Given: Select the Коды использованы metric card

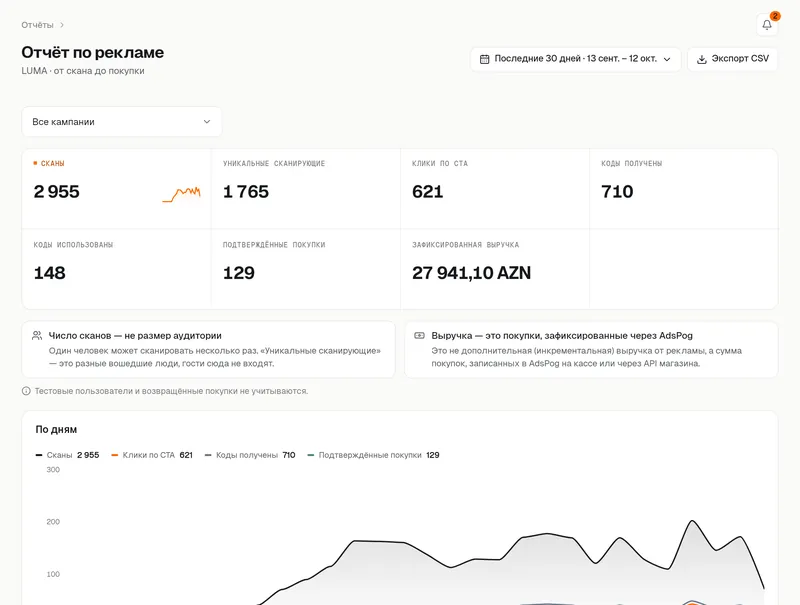Looking at the screenshot, I should point(116,269).
